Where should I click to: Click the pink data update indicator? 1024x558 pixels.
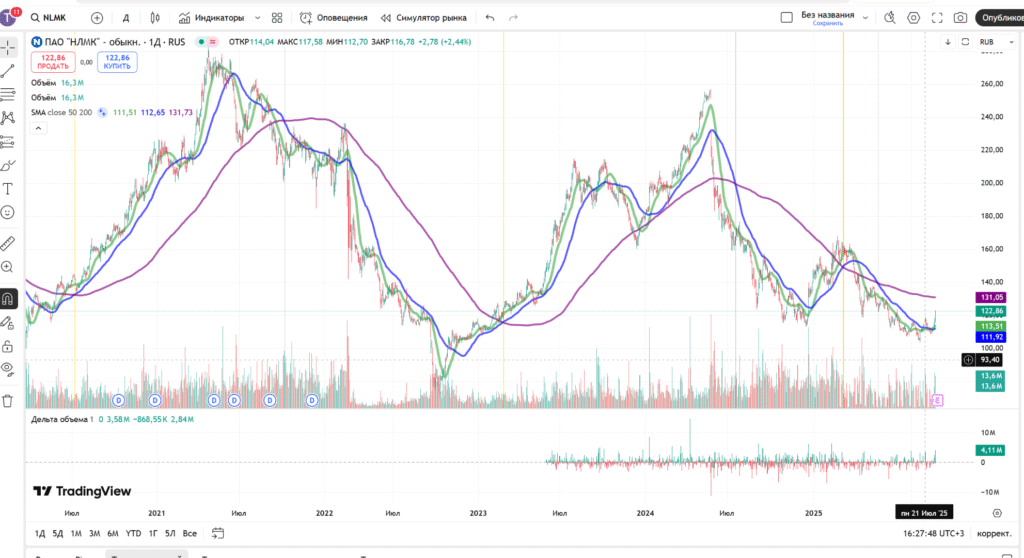click(x=212, y=42)
